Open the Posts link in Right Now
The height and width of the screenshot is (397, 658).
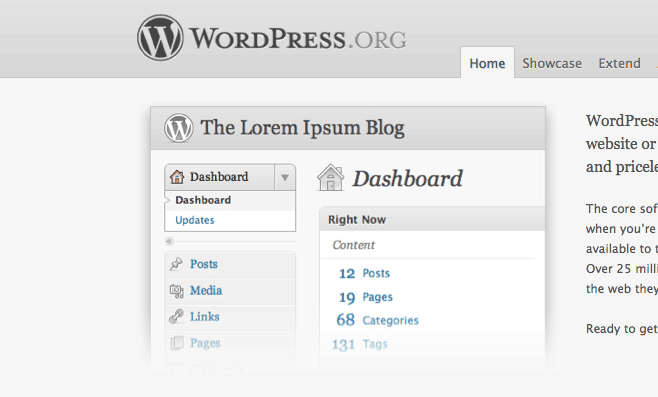click(x=376, y=274)
